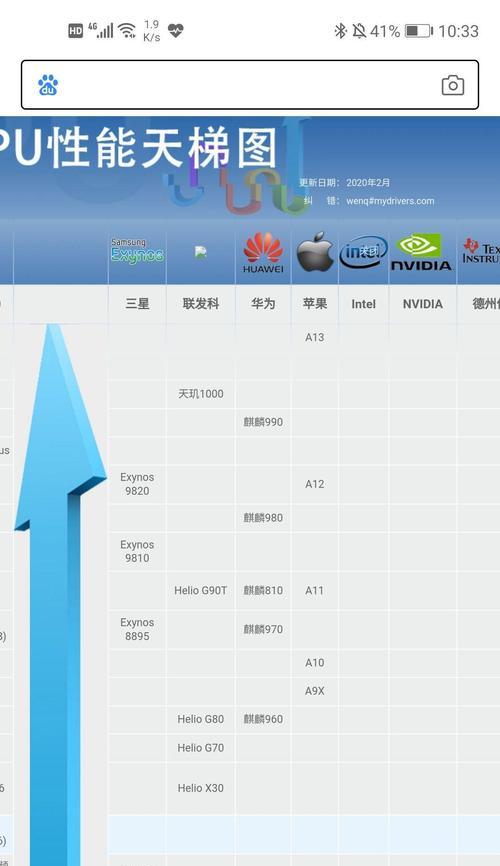Tap the 10:33 clock in status bar

[459, 31]
